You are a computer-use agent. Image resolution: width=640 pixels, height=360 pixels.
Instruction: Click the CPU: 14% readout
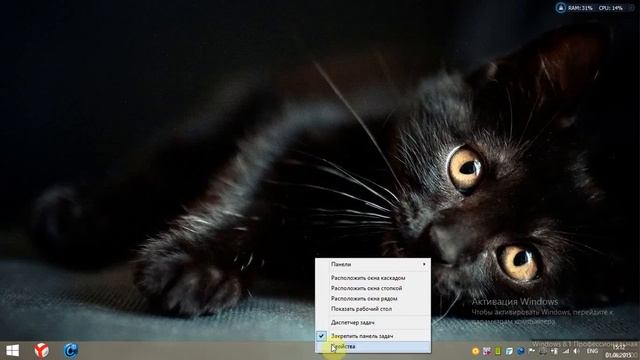611,8
